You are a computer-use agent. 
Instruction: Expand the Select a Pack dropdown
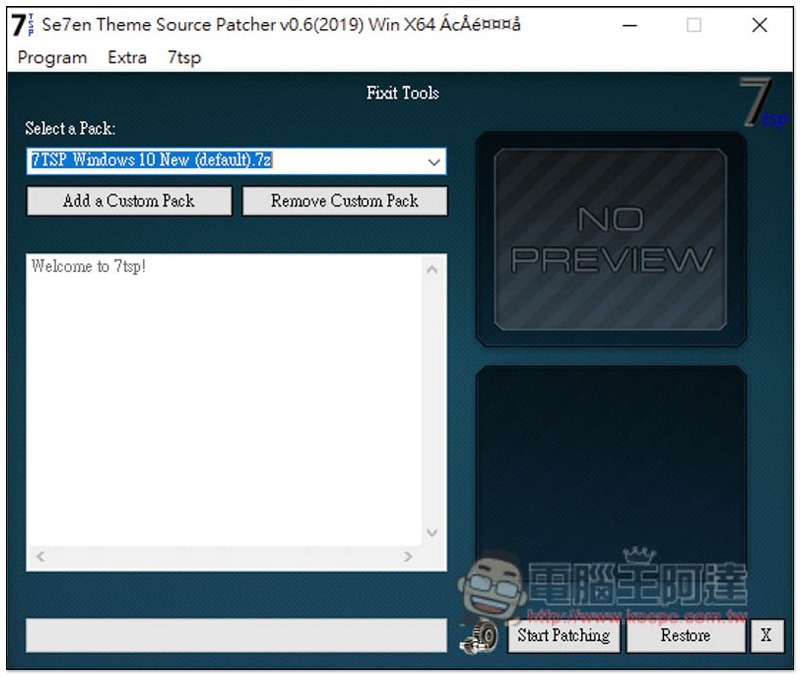point(434,162)
